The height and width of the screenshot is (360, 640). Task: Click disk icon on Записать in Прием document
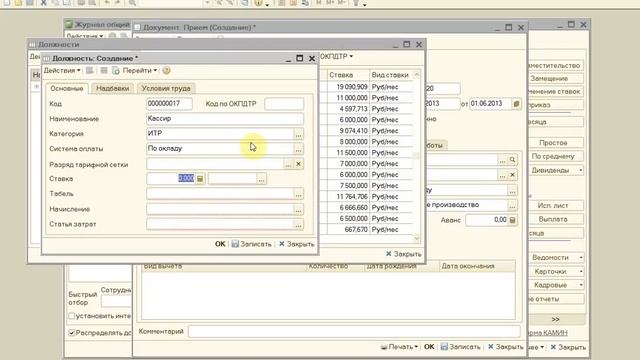(x=444, y=347)
